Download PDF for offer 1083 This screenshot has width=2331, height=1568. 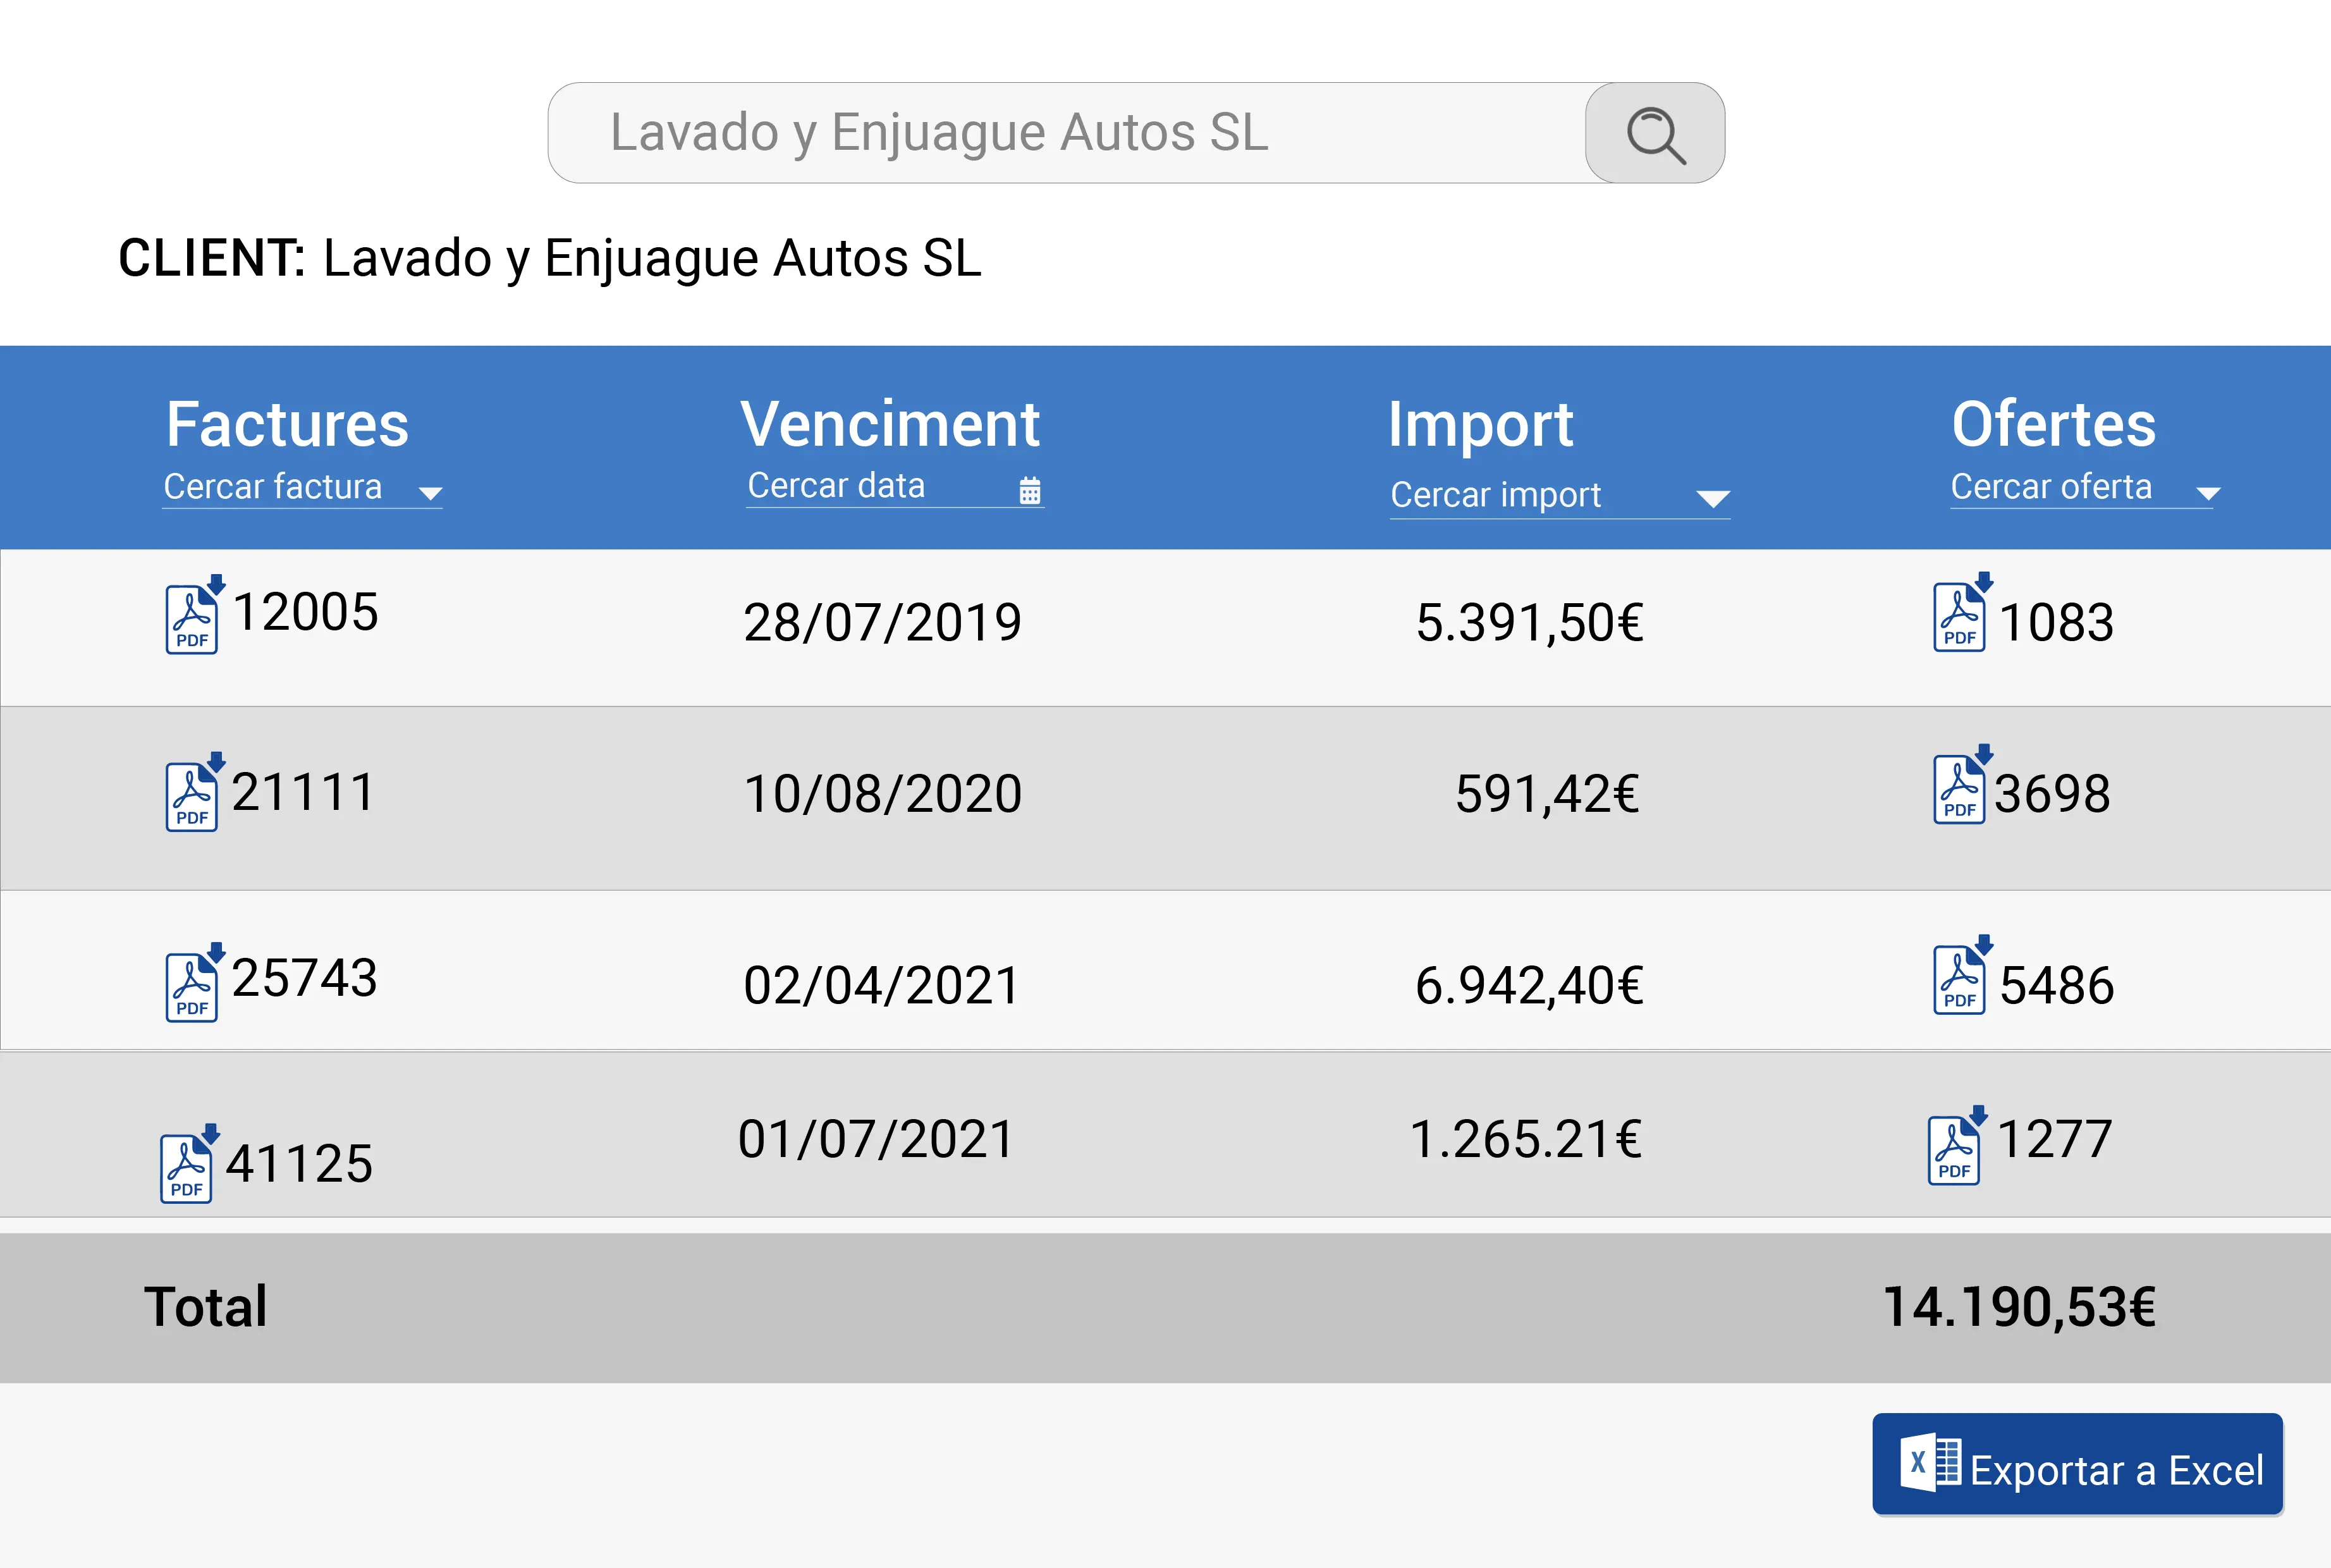(1962, 612)
